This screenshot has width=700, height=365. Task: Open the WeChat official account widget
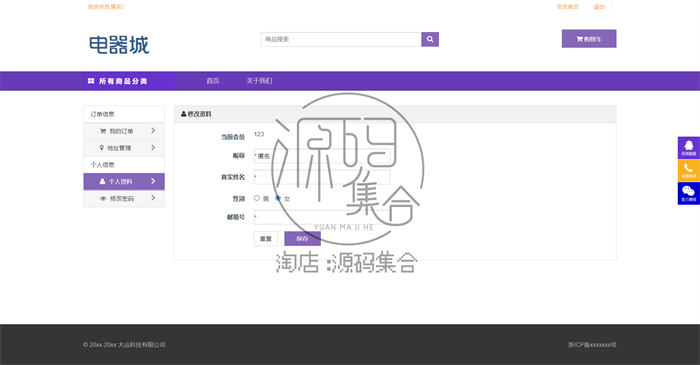click(x=689, y=194)
